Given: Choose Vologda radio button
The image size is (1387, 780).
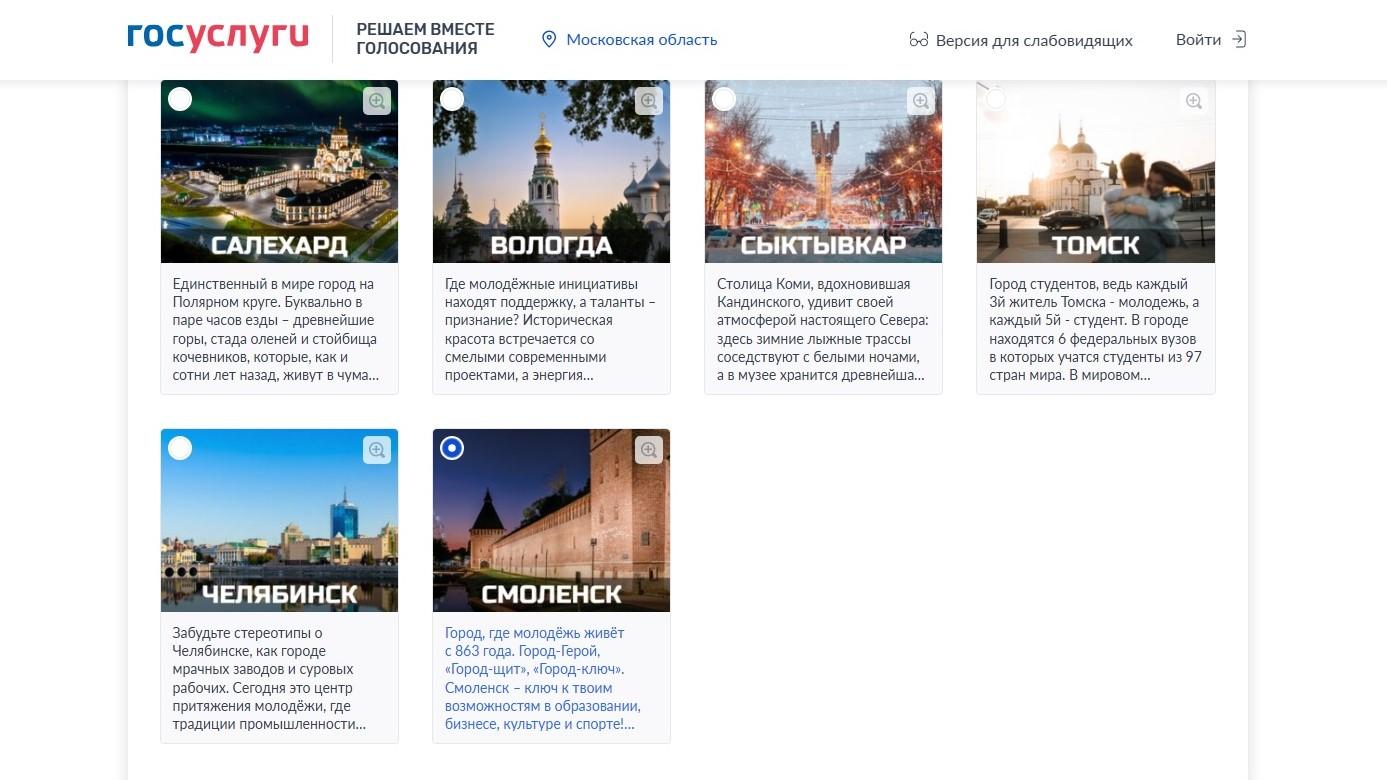Looking at the screenshot, I should click(x=452, y=99).
